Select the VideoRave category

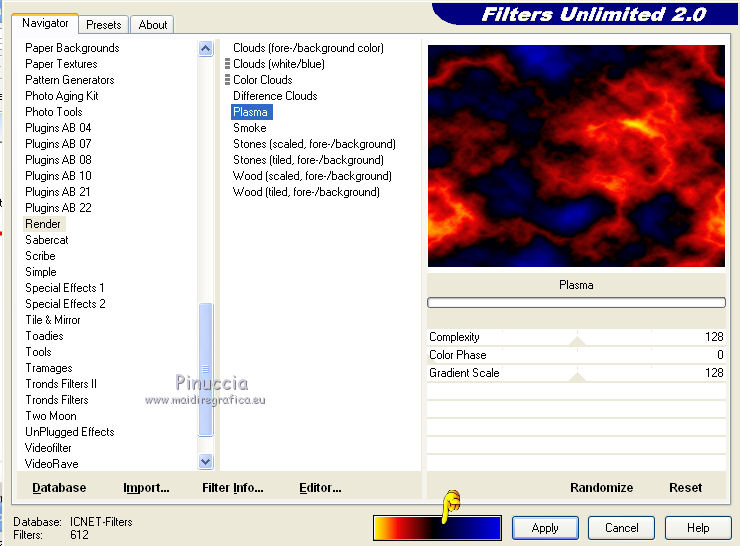click(x=51, y=463)
